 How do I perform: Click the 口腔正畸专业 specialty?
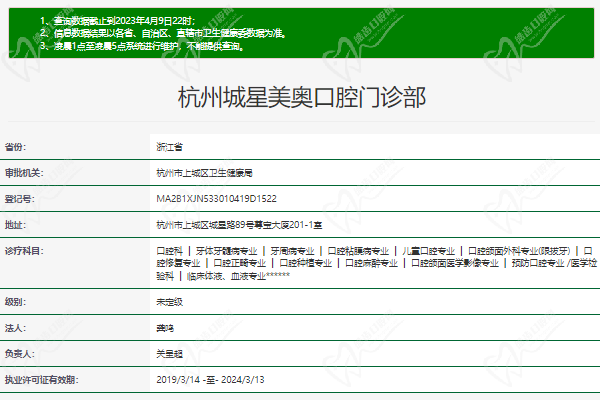240,263
